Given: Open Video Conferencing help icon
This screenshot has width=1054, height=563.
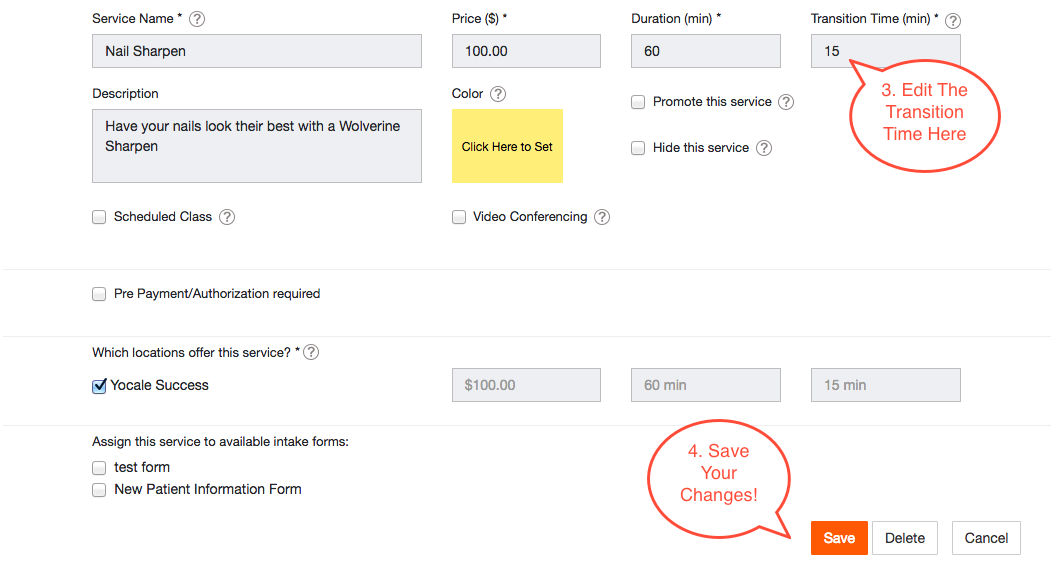Looking at the screenshot, I should (x=602, y=217).
